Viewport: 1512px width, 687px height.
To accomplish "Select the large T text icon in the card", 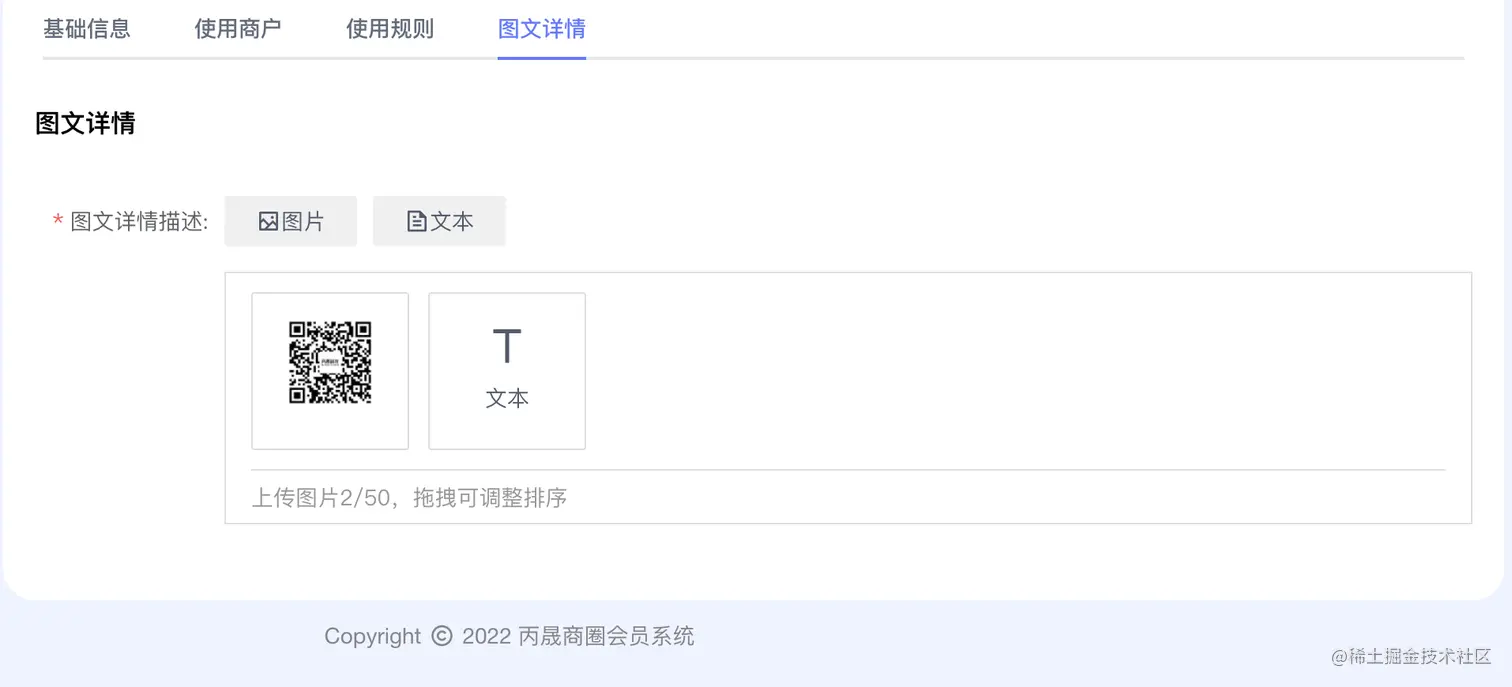I will point(506,344).
